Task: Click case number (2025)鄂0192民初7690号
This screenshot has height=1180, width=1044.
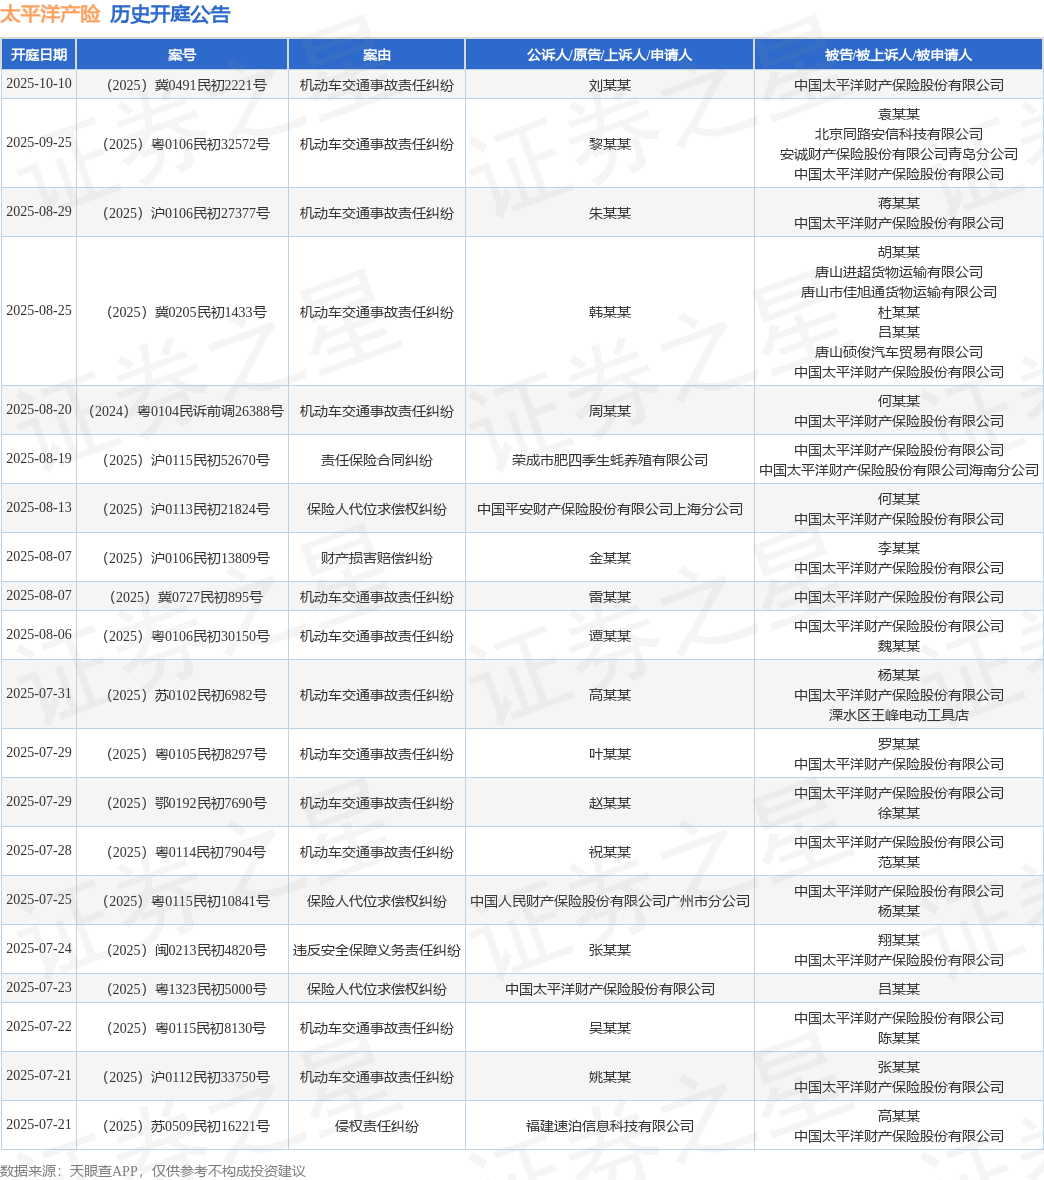Action: [186, 803]
